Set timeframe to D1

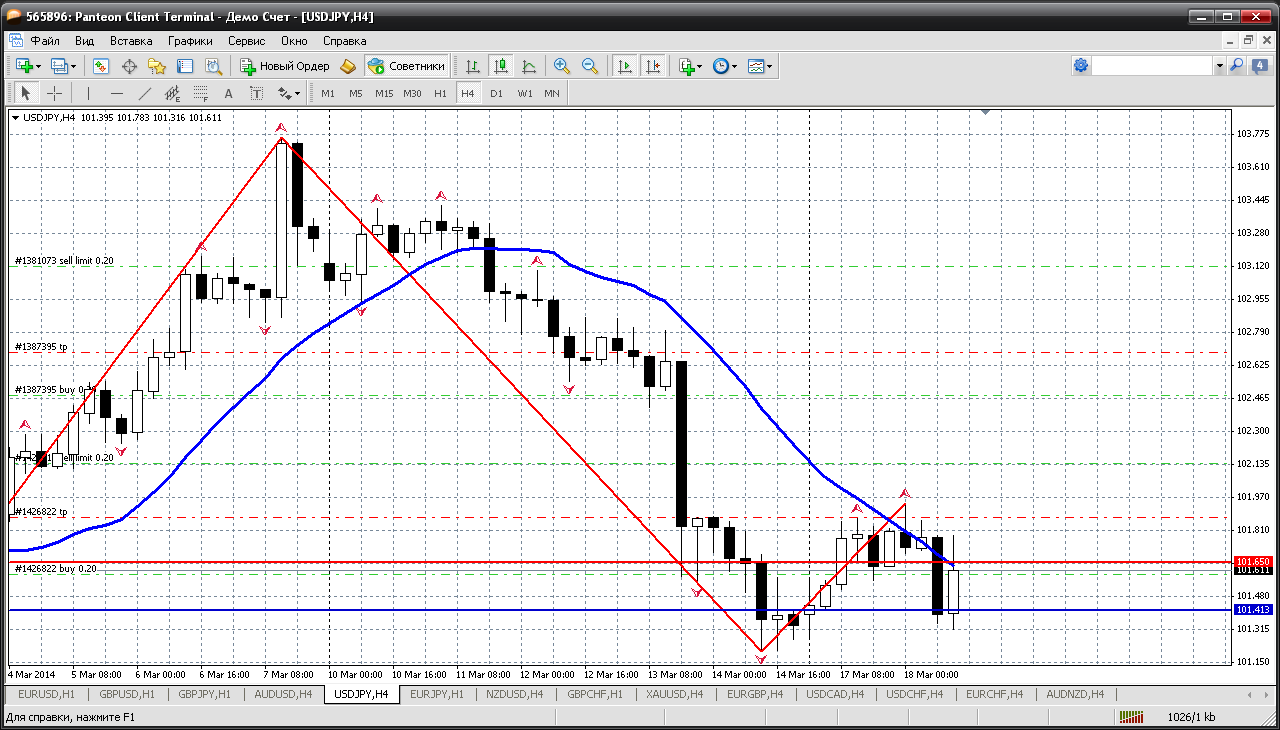tap(496, 93)
